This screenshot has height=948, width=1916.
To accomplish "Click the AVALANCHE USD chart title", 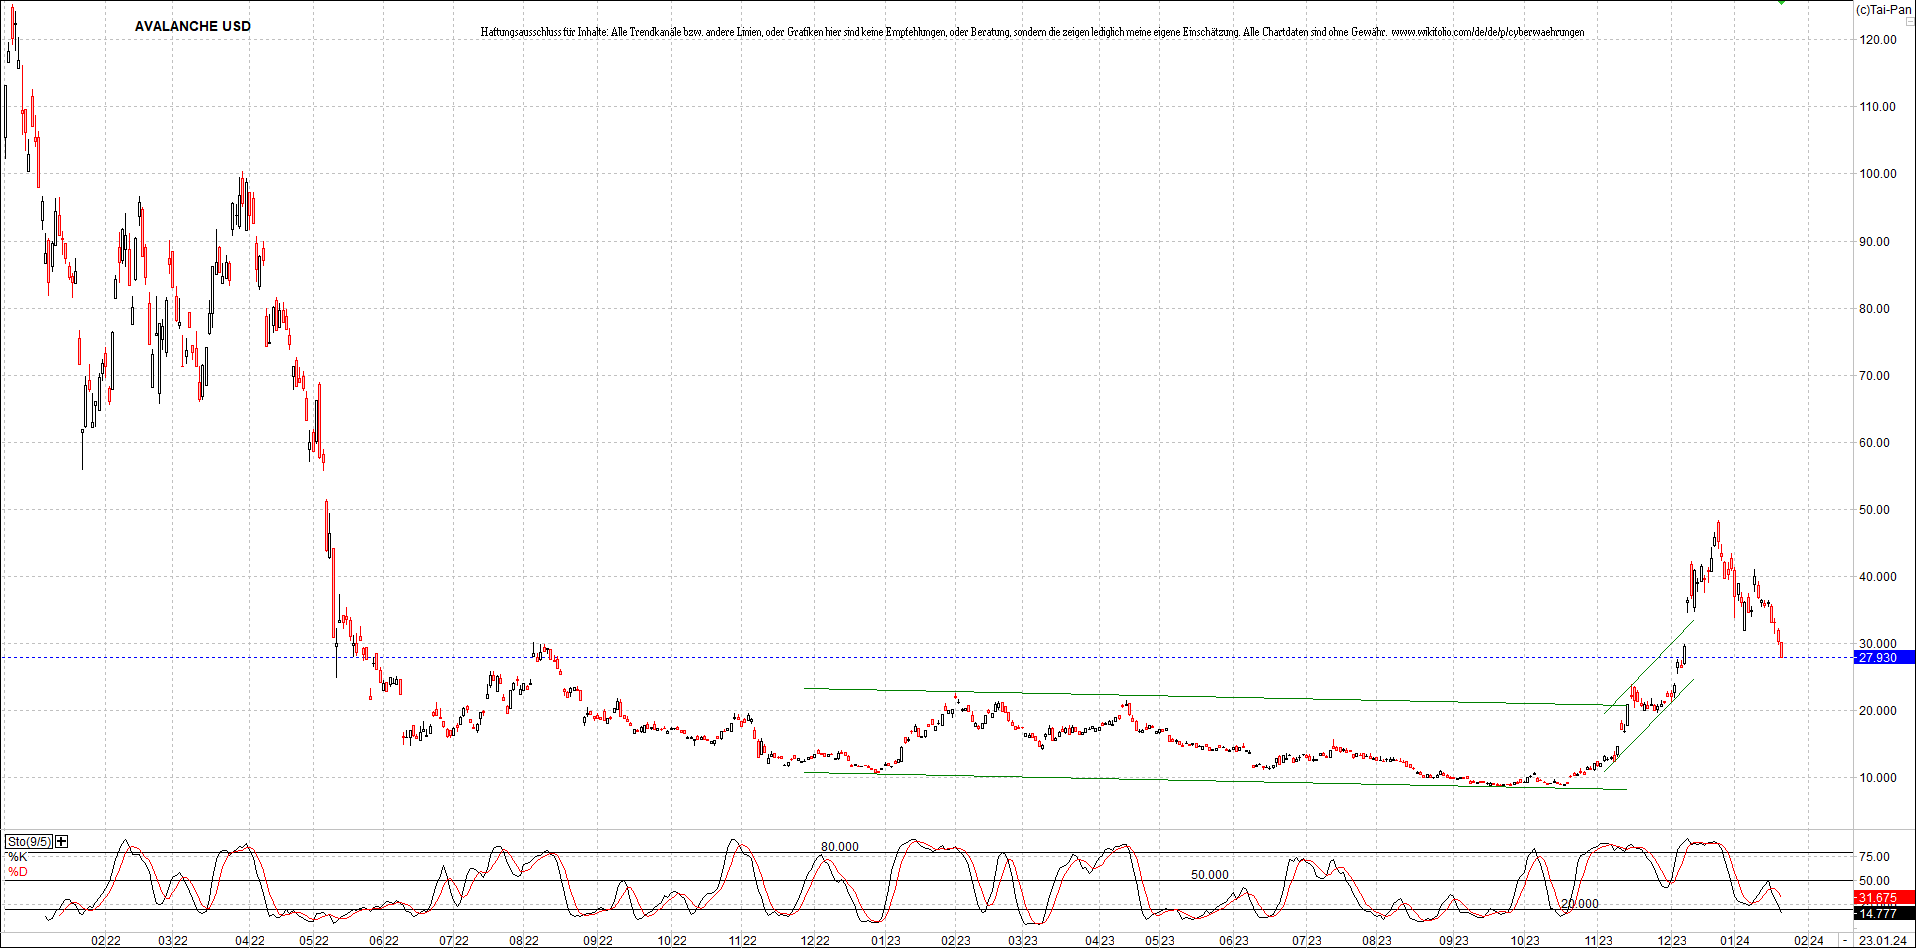I will [x=193, y=26].
